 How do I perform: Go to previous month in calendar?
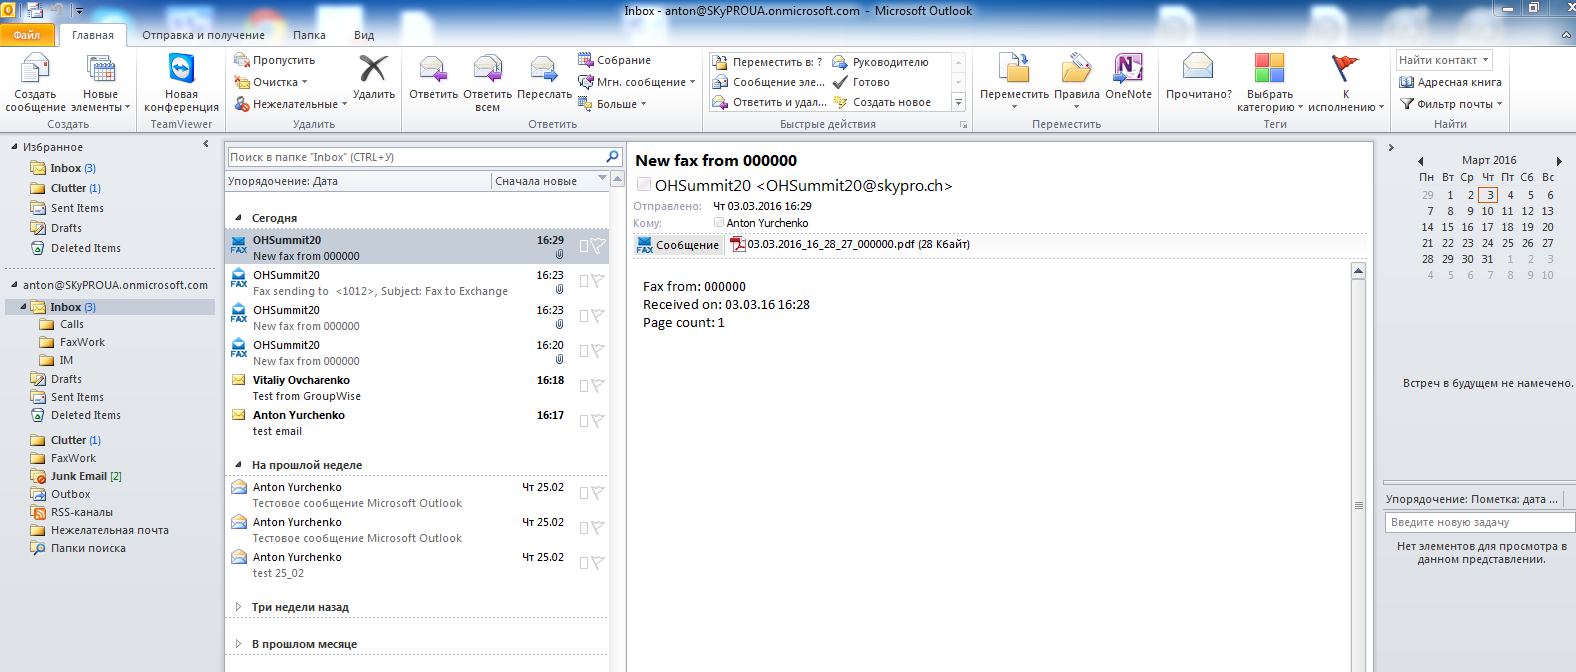coord(1420,161)
